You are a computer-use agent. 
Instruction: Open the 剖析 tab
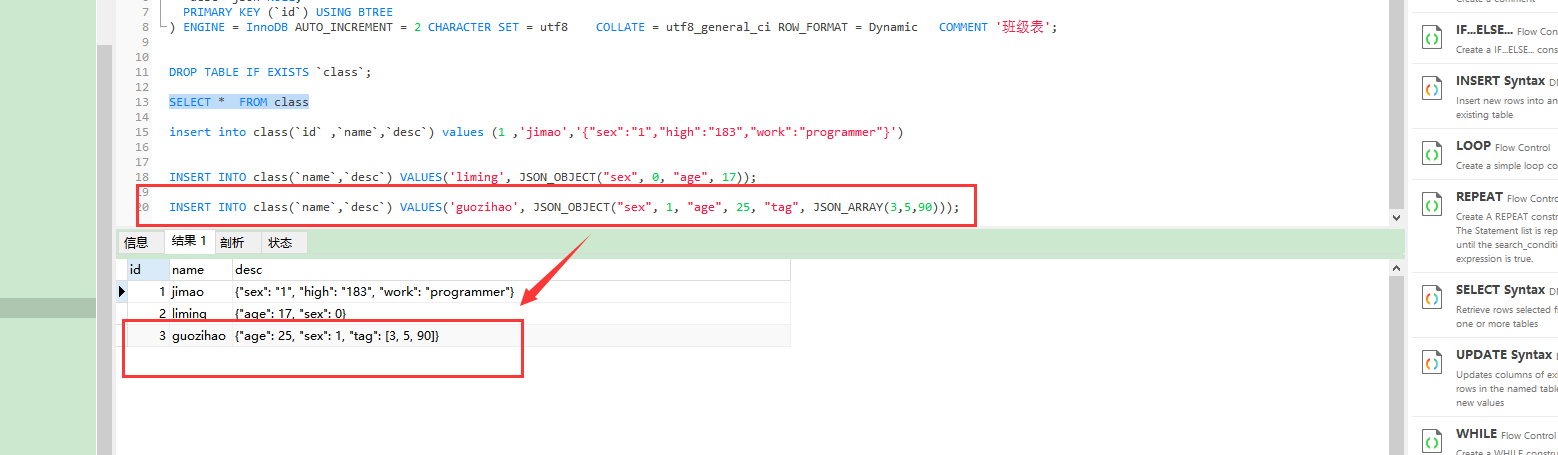231,242
